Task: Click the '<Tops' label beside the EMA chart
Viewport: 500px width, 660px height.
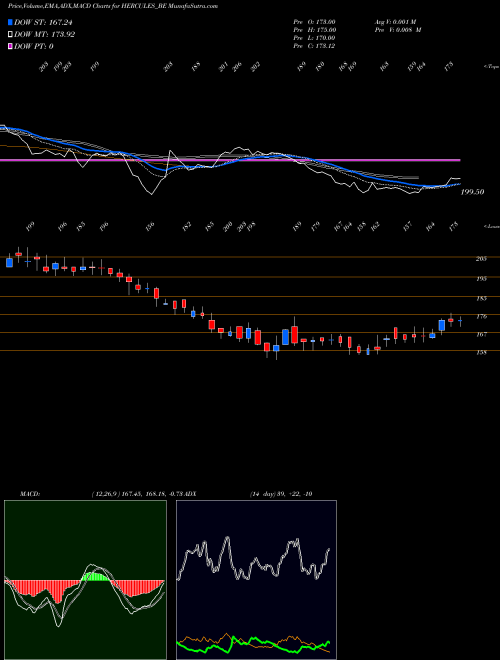Action: (x=491, y=67)
